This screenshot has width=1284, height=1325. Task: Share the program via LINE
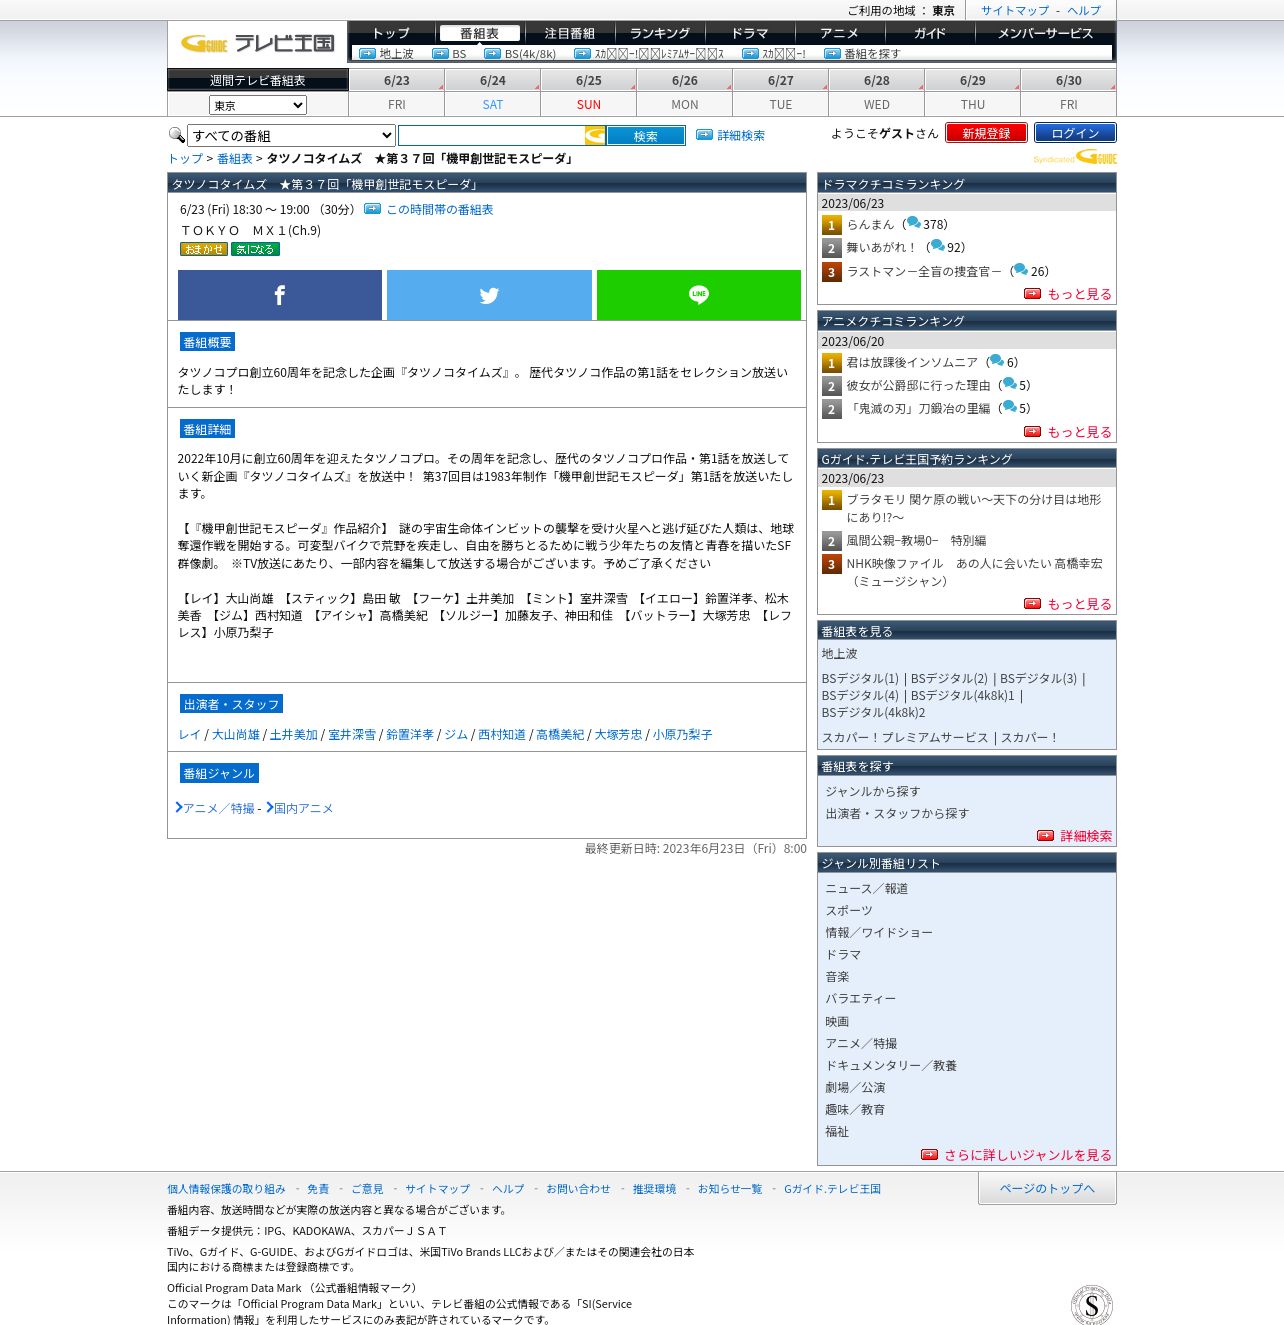tap(699, 295)
